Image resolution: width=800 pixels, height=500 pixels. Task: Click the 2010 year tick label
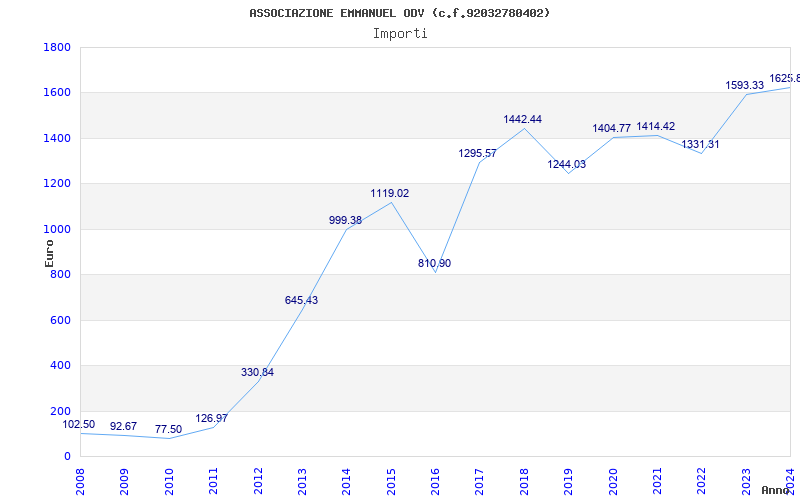tap(169, 482)
